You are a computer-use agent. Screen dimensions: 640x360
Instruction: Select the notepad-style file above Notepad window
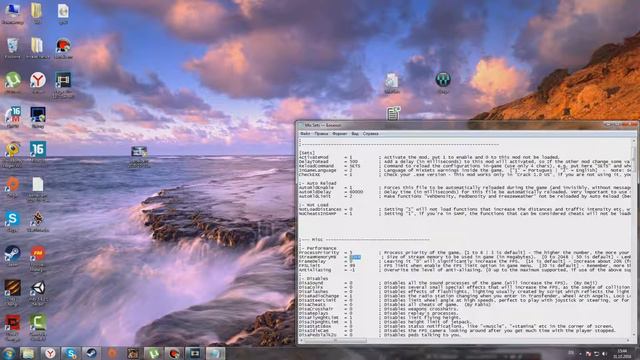(x=393, y=113)
